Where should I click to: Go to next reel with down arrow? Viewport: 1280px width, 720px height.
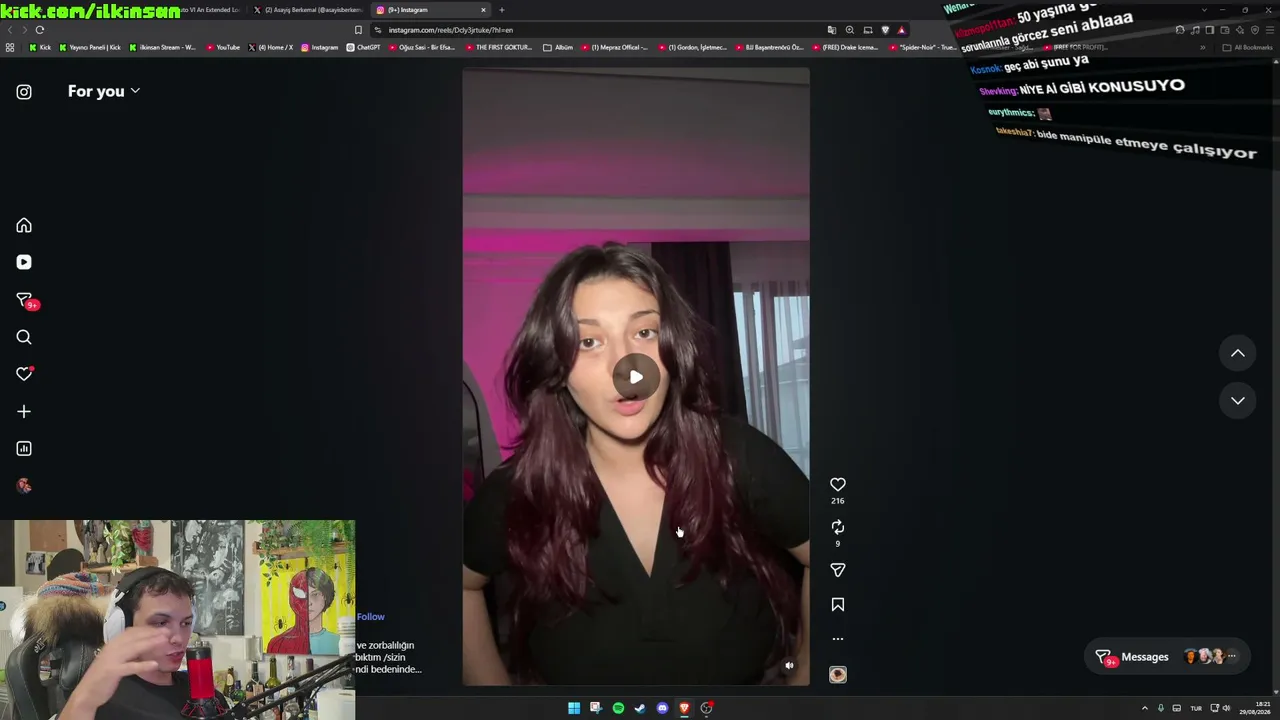[1238, 400]
